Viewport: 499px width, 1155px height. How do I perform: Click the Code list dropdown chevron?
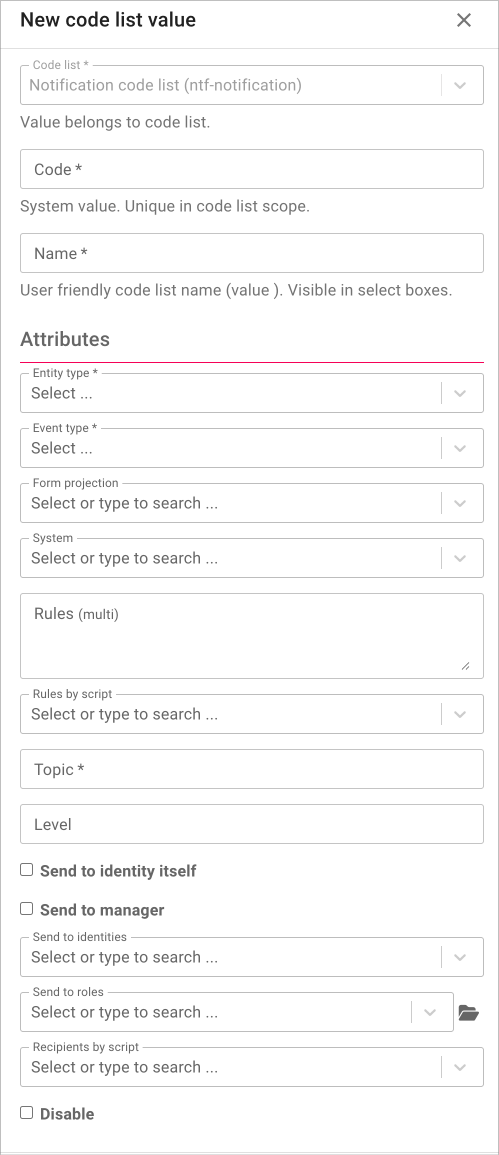click(460, 85)
